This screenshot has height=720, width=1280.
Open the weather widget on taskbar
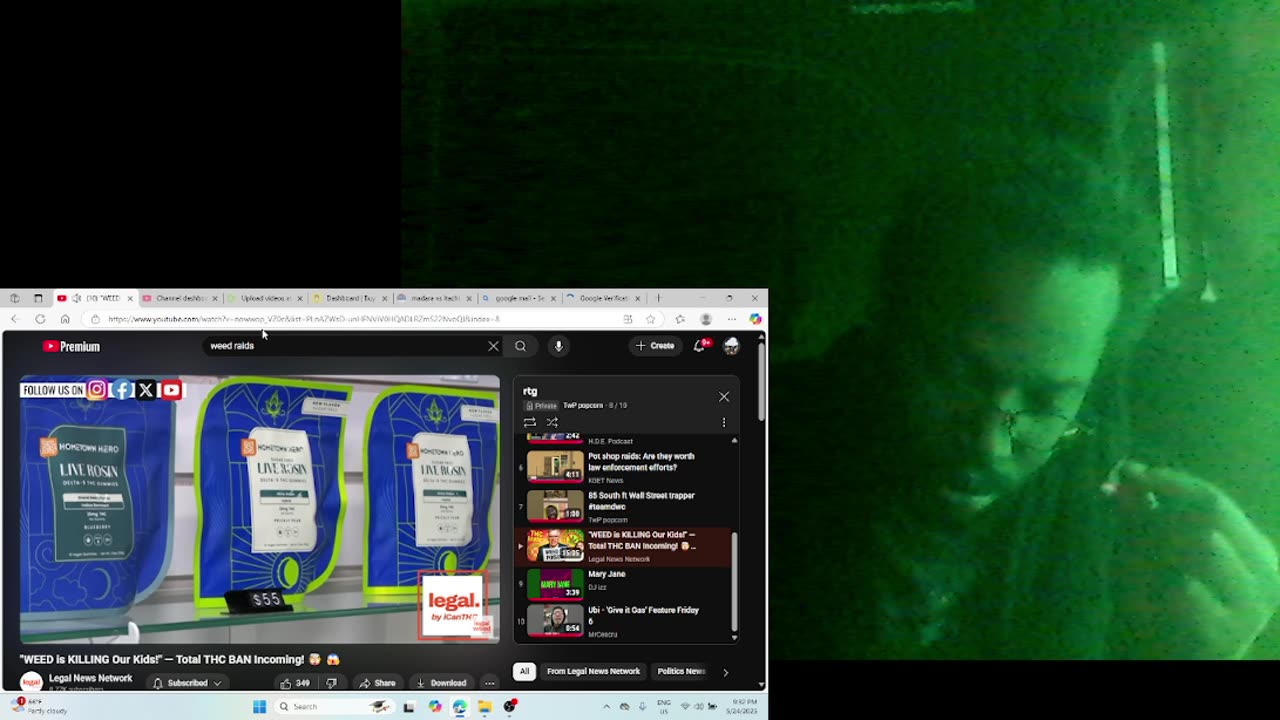pos(38,706)
